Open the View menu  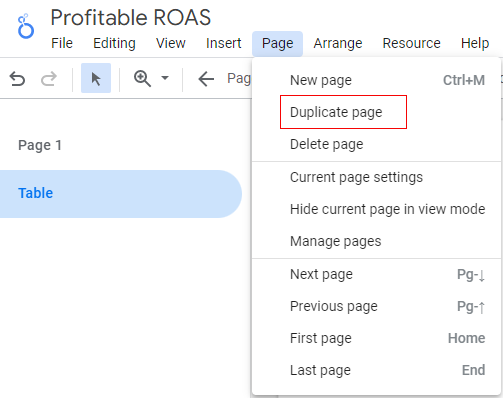(171, 43)
